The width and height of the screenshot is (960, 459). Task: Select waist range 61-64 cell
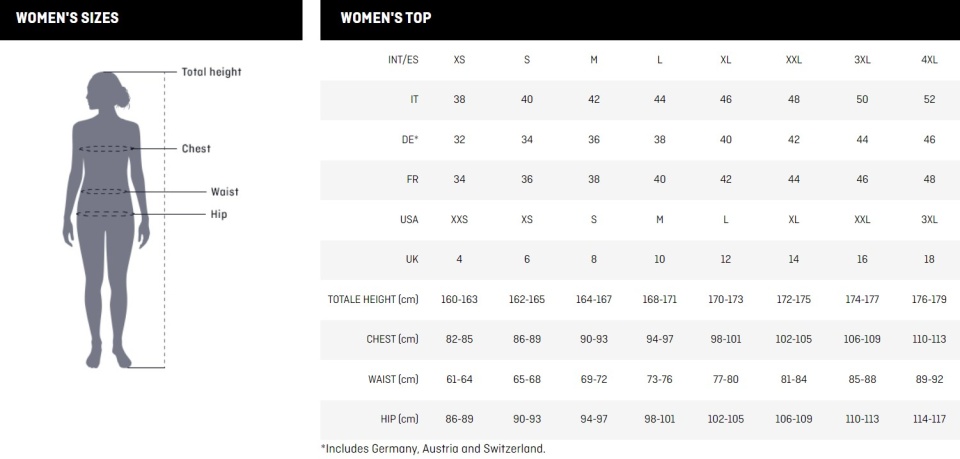[x=459, y=379]
